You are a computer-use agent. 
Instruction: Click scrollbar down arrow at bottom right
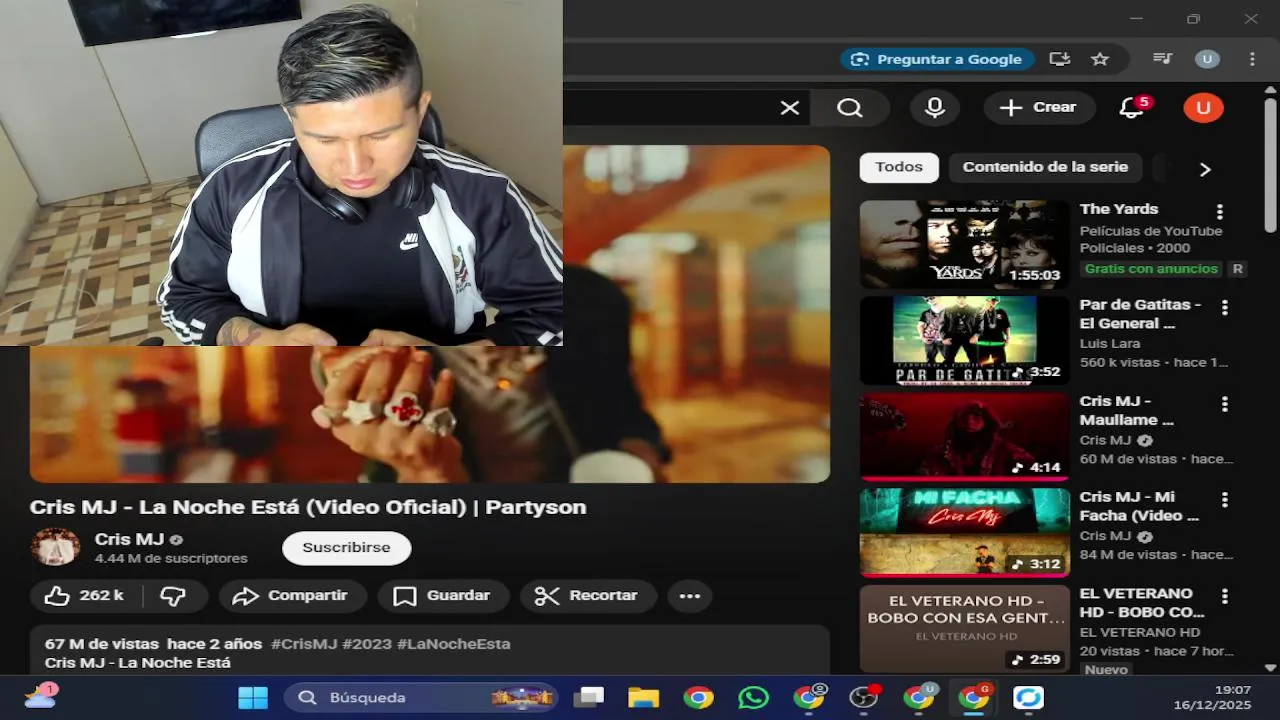(x=1270, y=667)
